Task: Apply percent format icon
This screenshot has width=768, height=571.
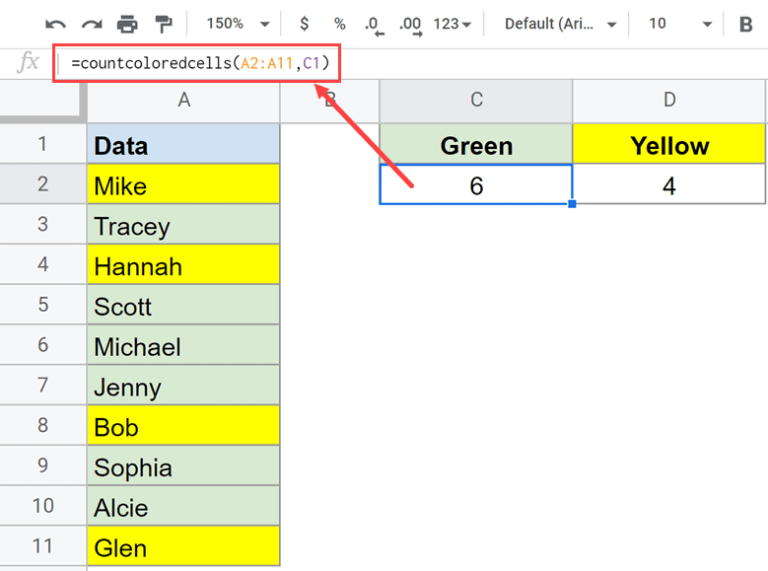Action: coord(339,23)
